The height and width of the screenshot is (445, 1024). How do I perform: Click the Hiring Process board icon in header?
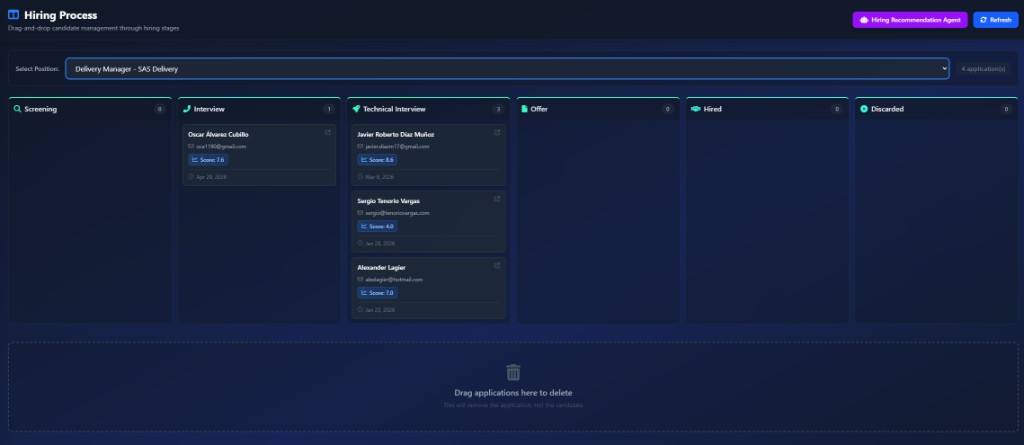pyautogui.click(x=13, y=14)
